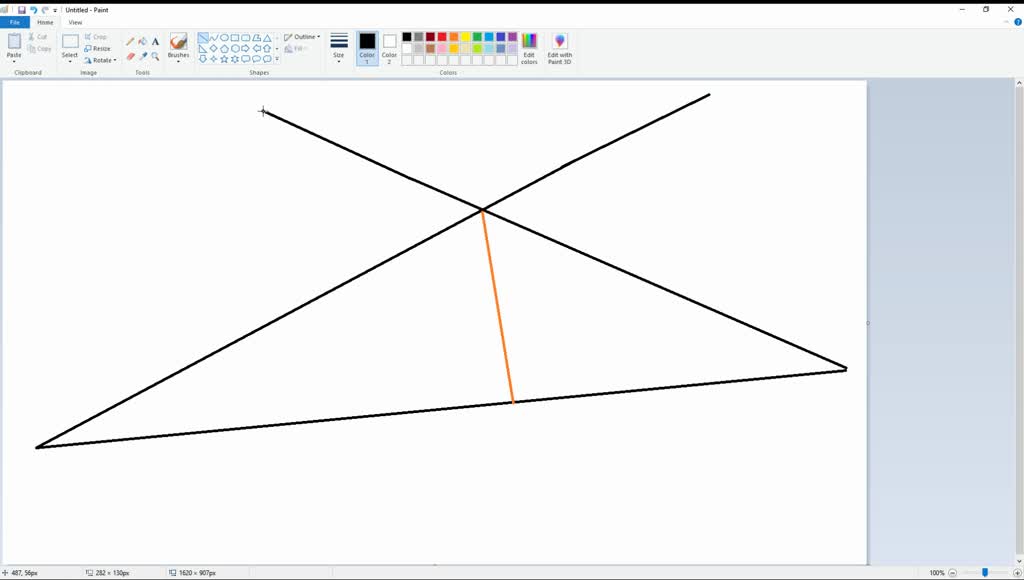The width and height of the screenshot is (1024, 580).
Task: Select the Magnifier tool
Action: [155, 57]
